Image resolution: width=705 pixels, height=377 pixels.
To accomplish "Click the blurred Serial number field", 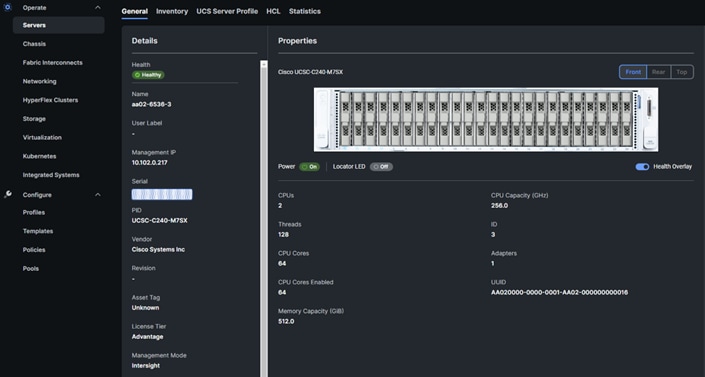I will pyautogui.click(x=162, y=194).
